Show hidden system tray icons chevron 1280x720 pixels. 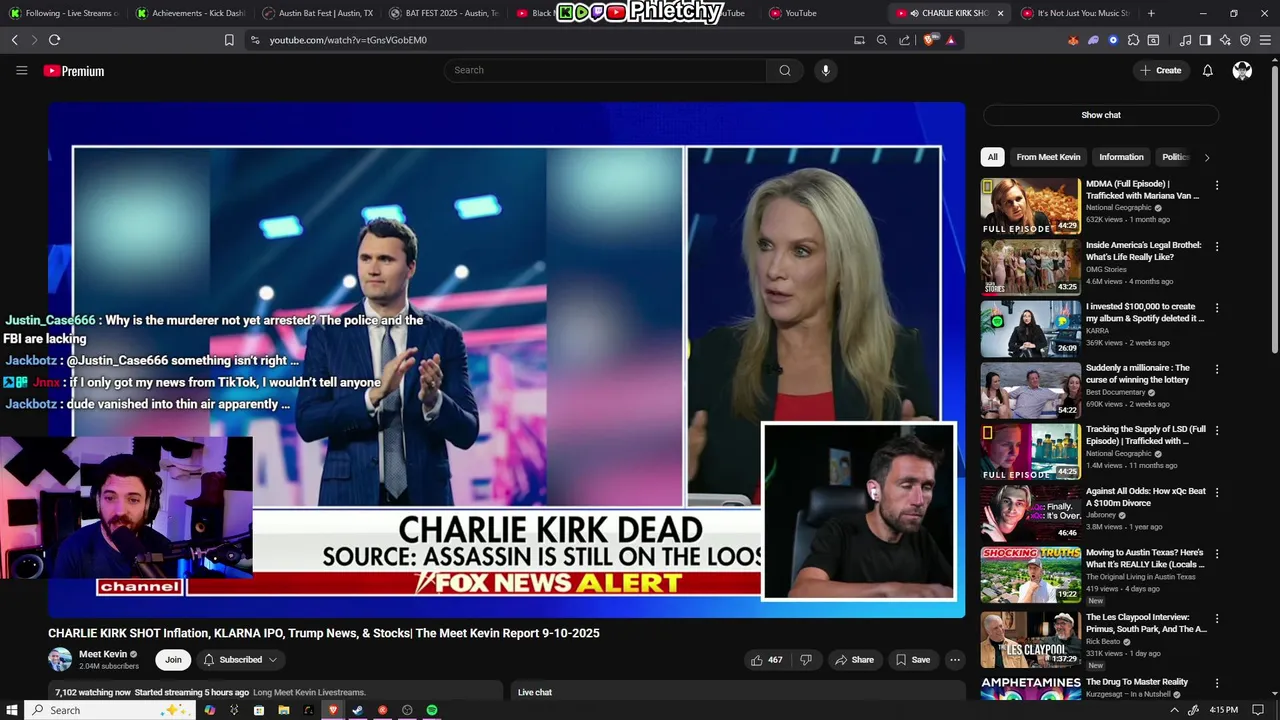[x=1174, y=710]
